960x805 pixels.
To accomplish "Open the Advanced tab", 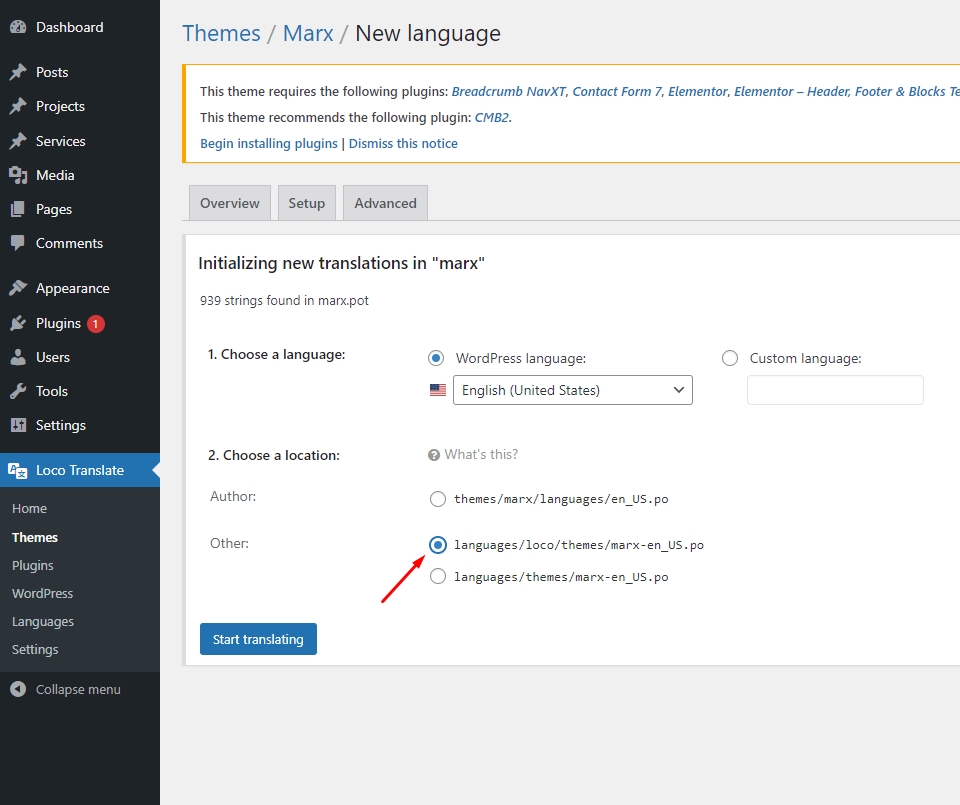I will pyautogui.click(x=385, y=203).
